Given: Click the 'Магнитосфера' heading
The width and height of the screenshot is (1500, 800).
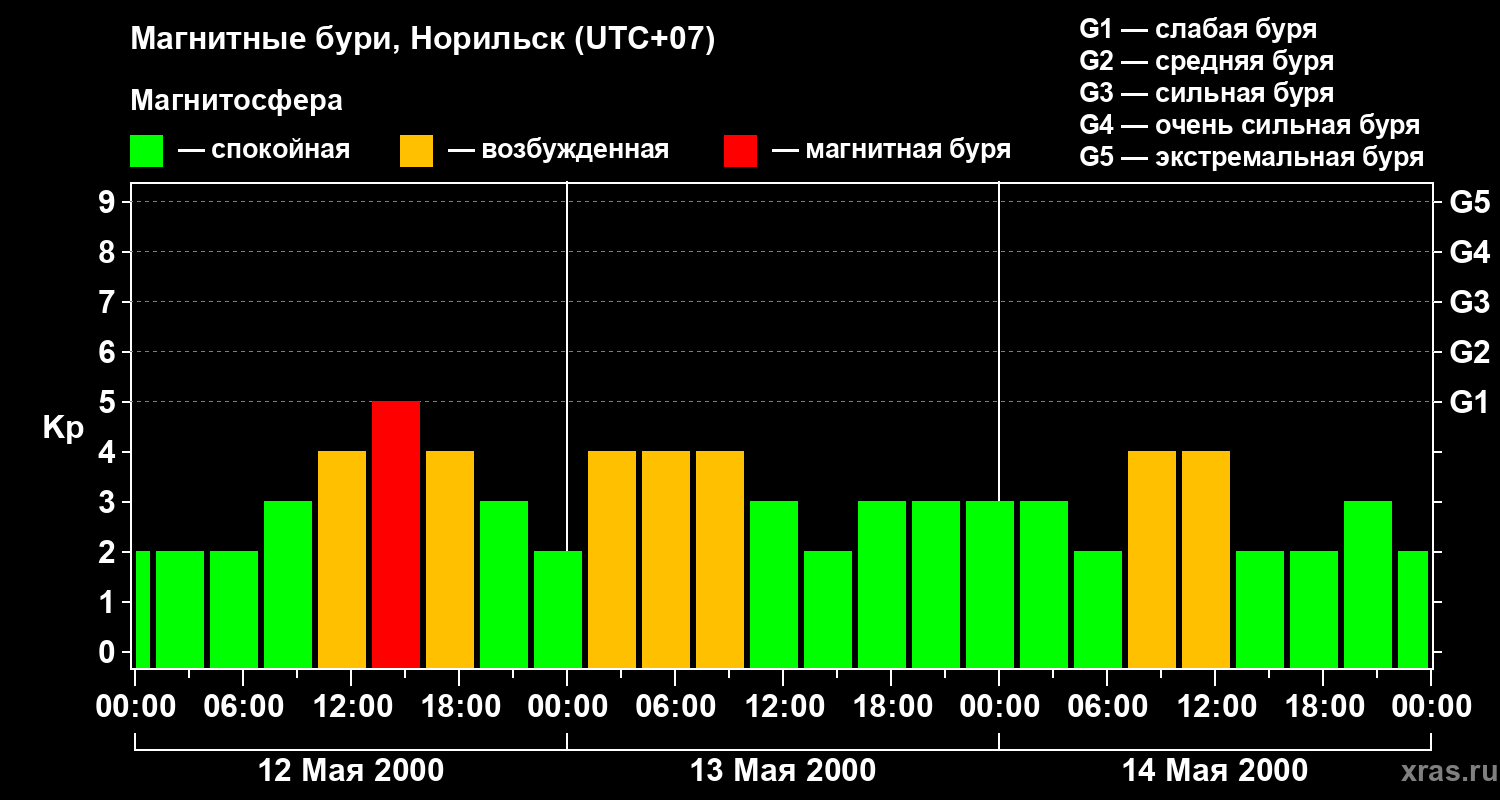Looking at the screenshot, I should tap(236, 100).
